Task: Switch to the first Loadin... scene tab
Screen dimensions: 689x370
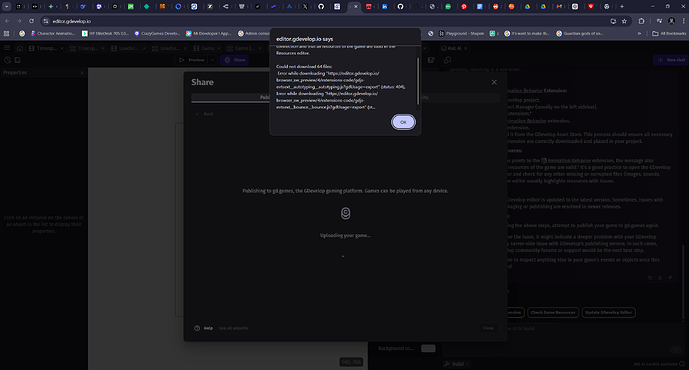Action: pos(128,48)
